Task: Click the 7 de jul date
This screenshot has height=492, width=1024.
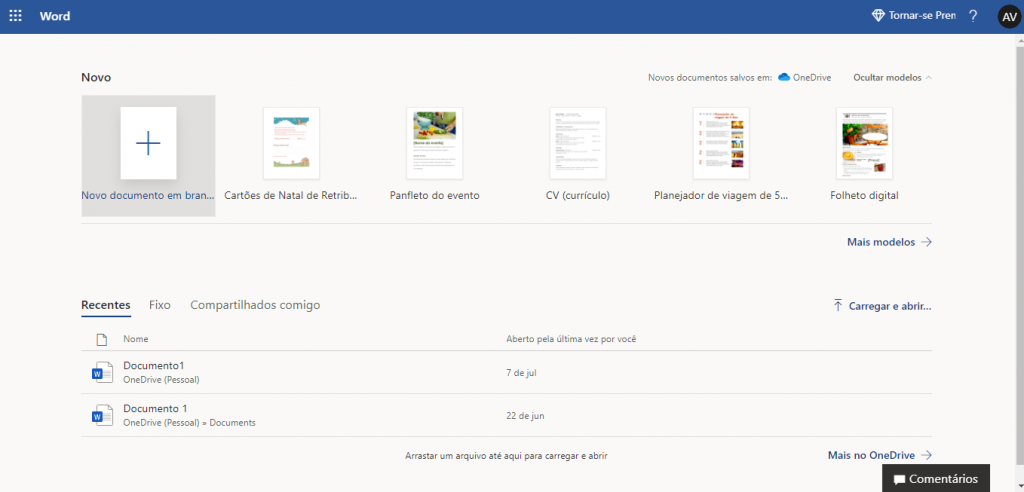Action: tap(521, 372)
